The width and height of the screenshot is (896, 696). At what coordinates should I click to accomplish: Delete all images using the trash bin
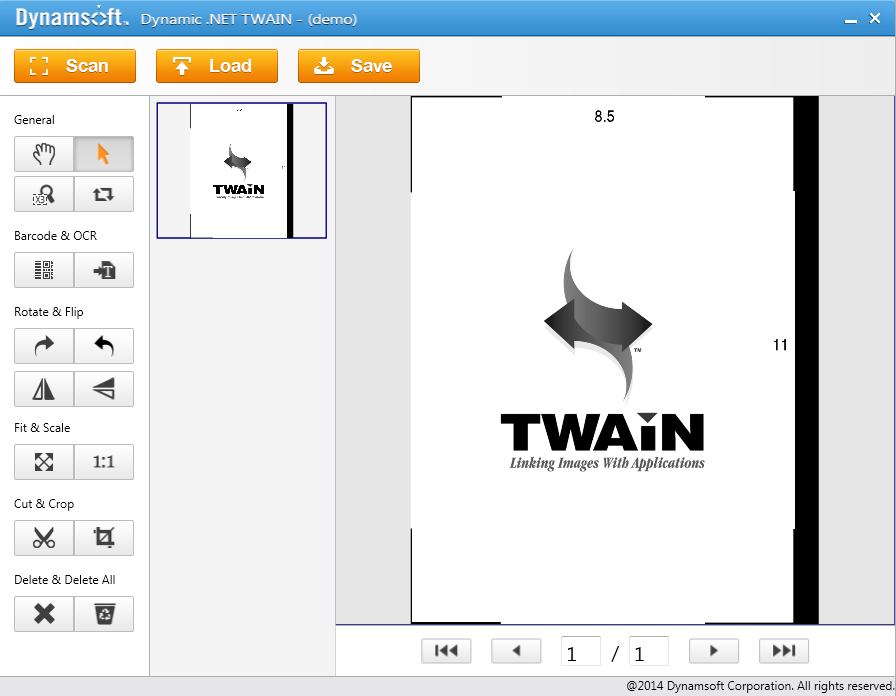coord(104,614)
